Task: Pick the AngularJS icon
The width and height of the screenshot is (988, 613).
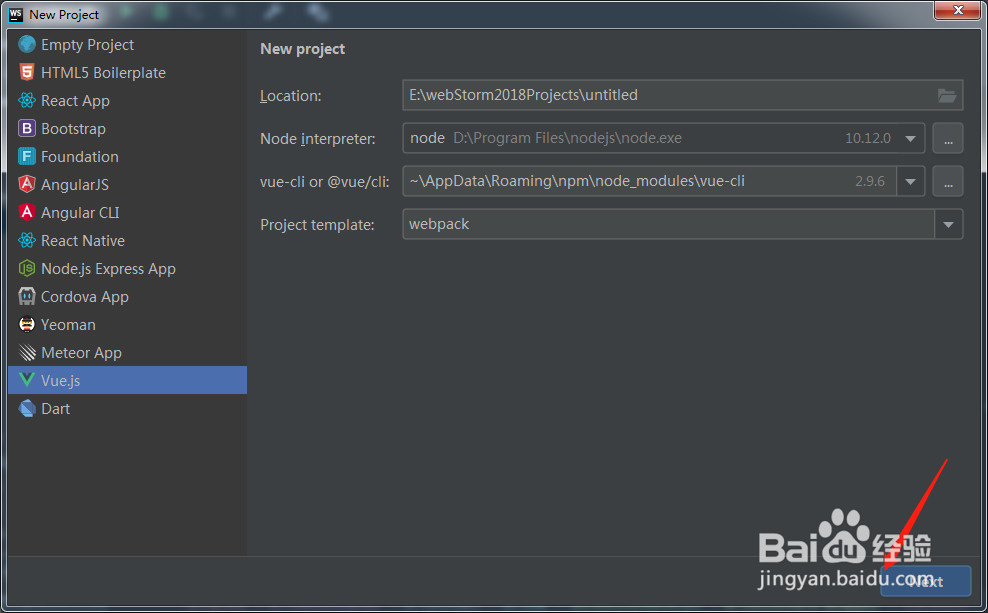Action: [27, 185]
